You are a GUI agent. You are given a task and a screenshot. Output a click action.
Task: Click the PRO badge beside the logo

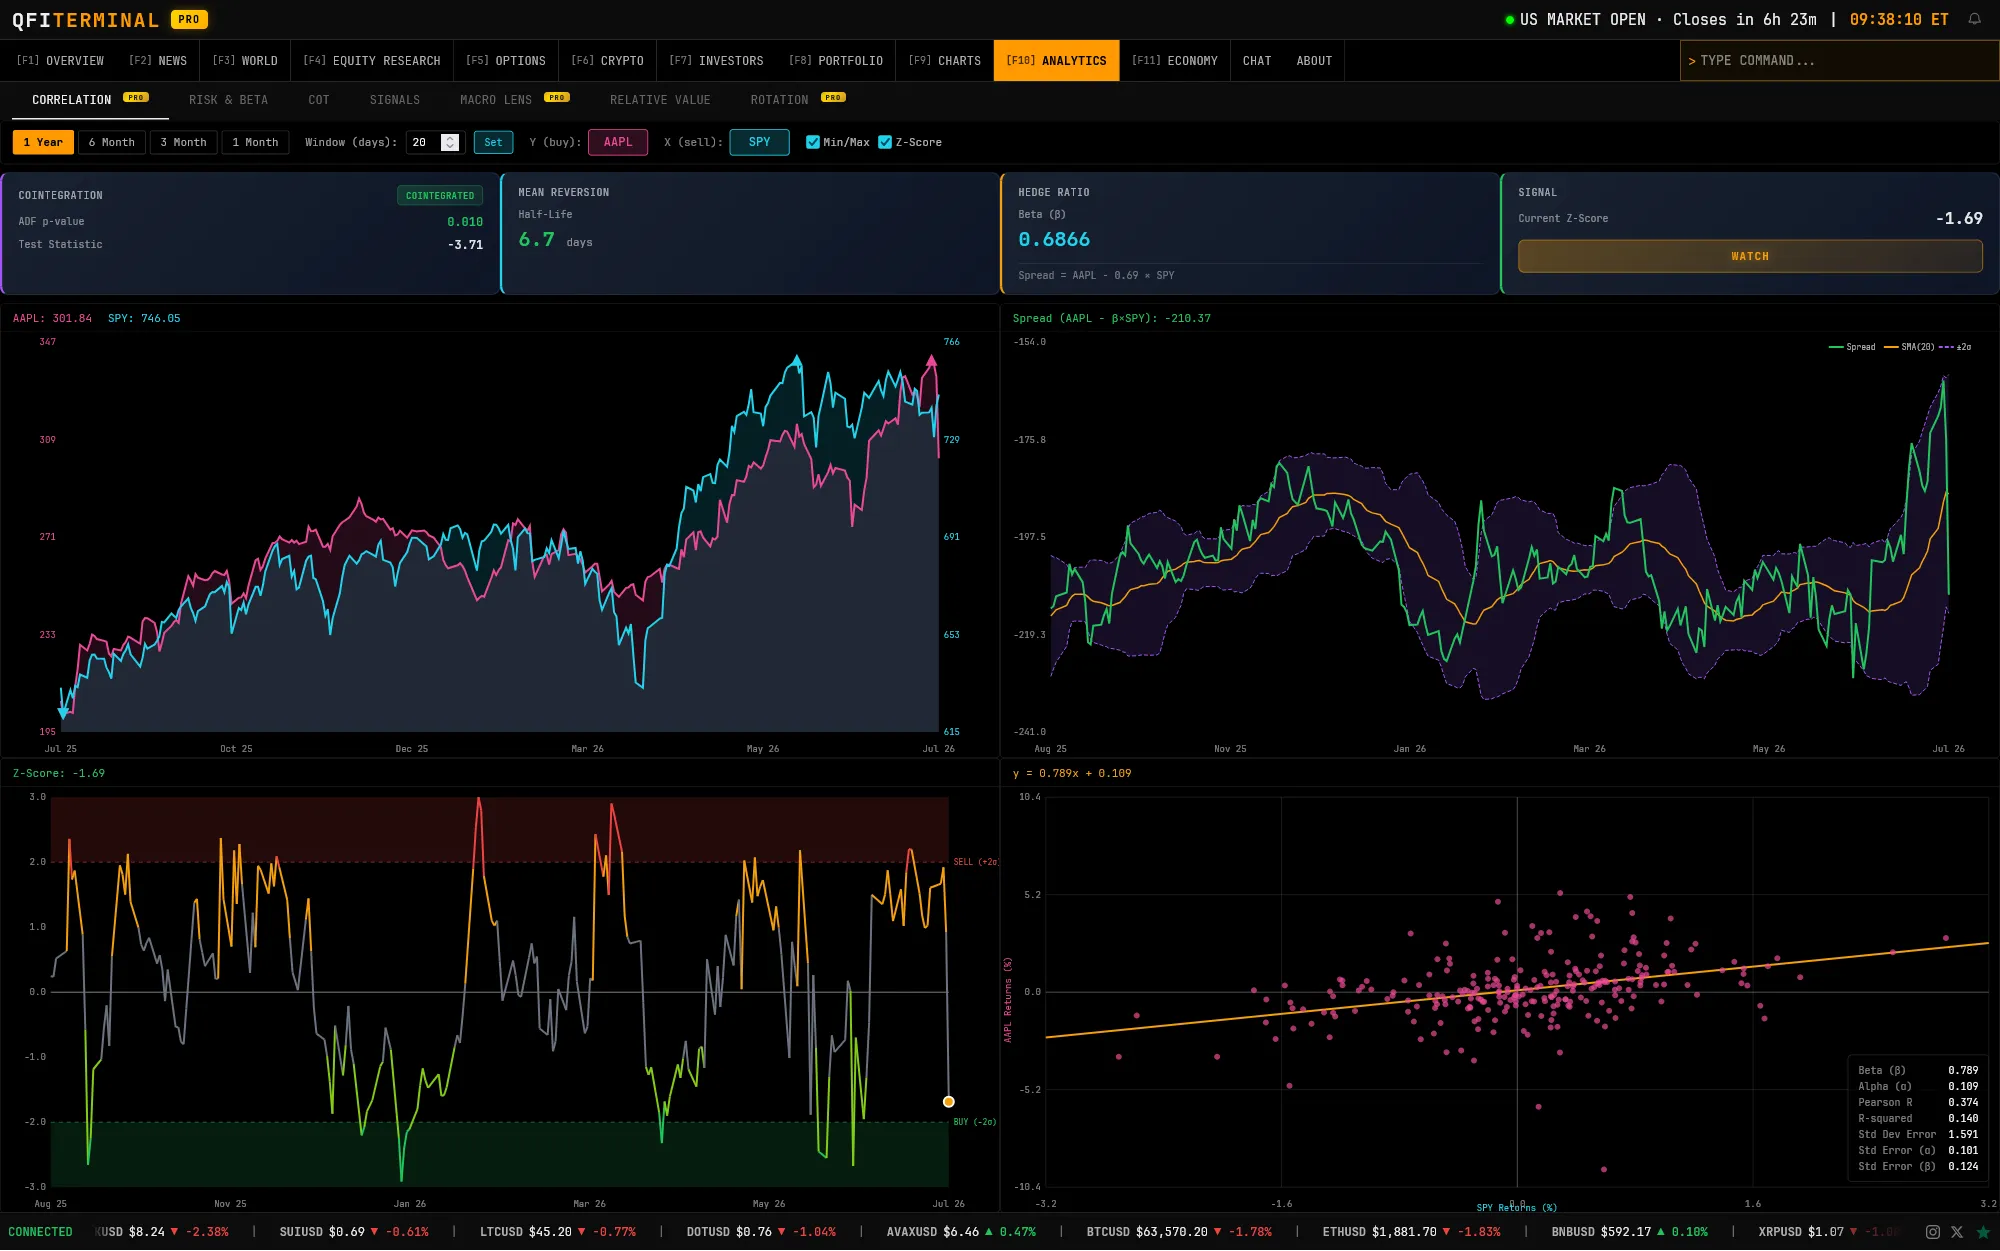click(189, 19)
